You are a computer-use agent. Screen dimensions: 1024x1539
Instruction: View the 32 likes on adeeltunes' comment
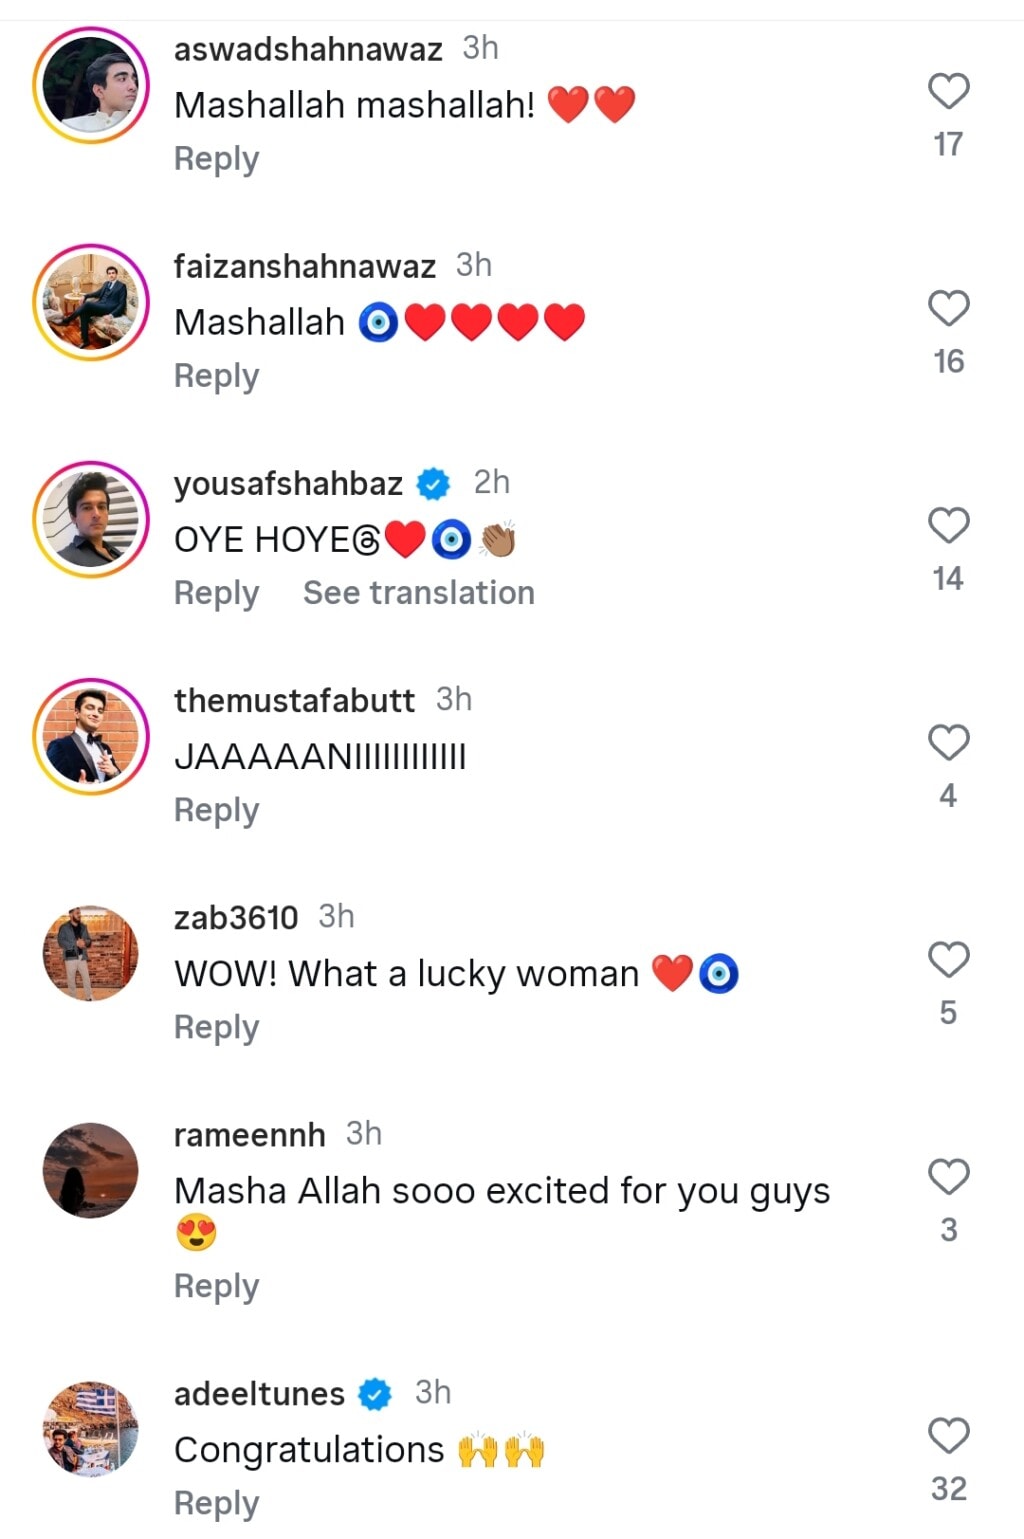(x=947, y=1488)
